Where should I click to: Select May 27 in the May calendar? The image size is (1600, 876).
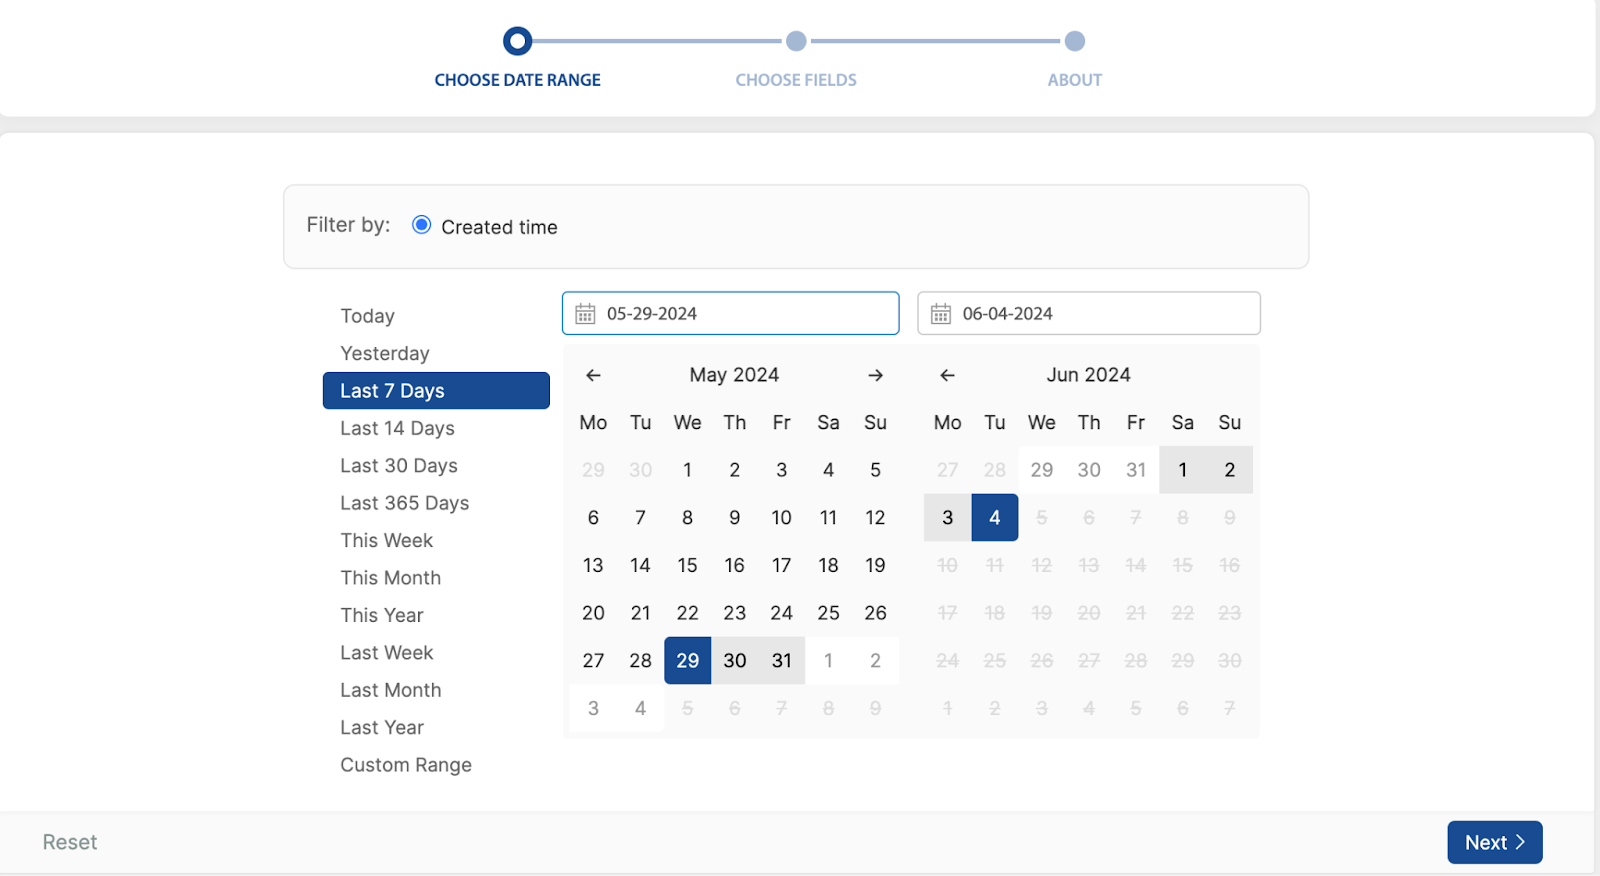[x=593, y=660]
